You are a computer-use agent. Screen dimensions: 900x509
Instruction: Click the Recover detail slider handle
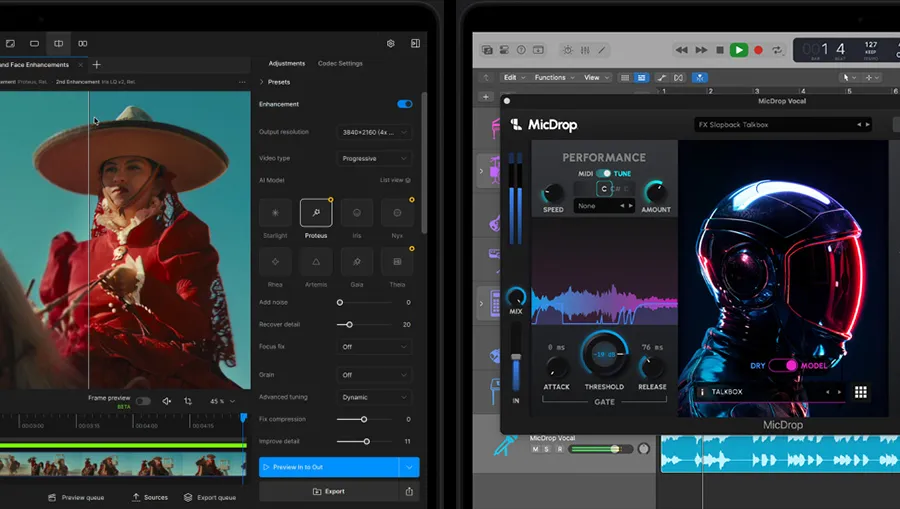(x=349, y=325)
